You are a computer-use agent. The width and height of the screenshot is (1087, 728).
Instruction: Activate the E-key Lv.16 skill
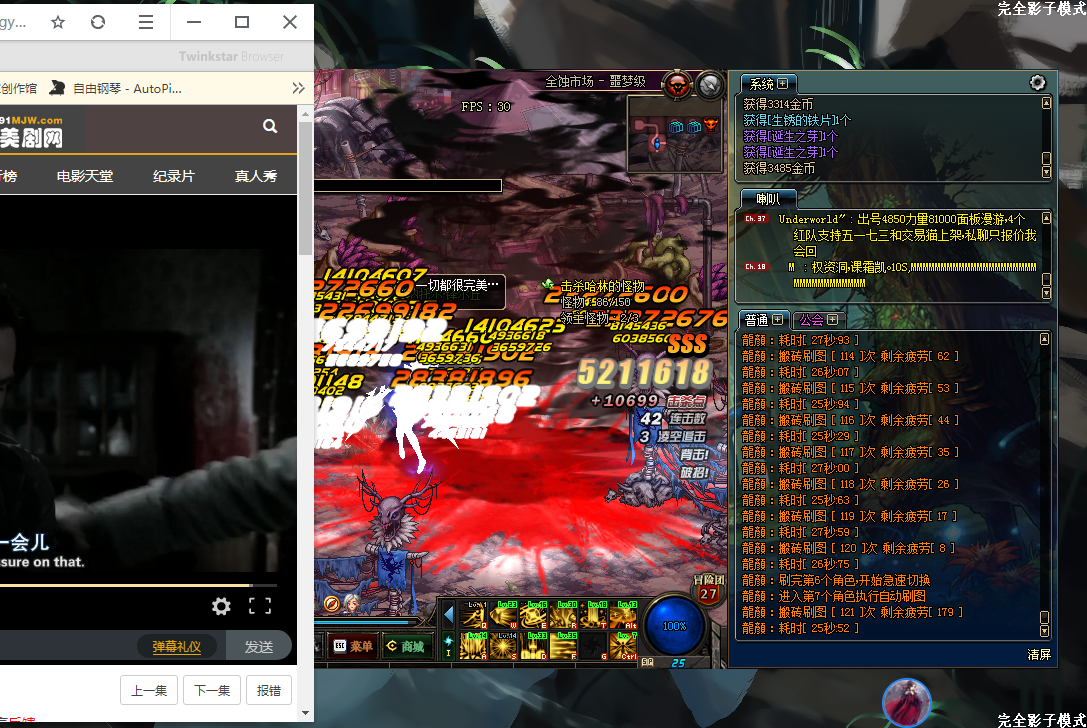533,615
